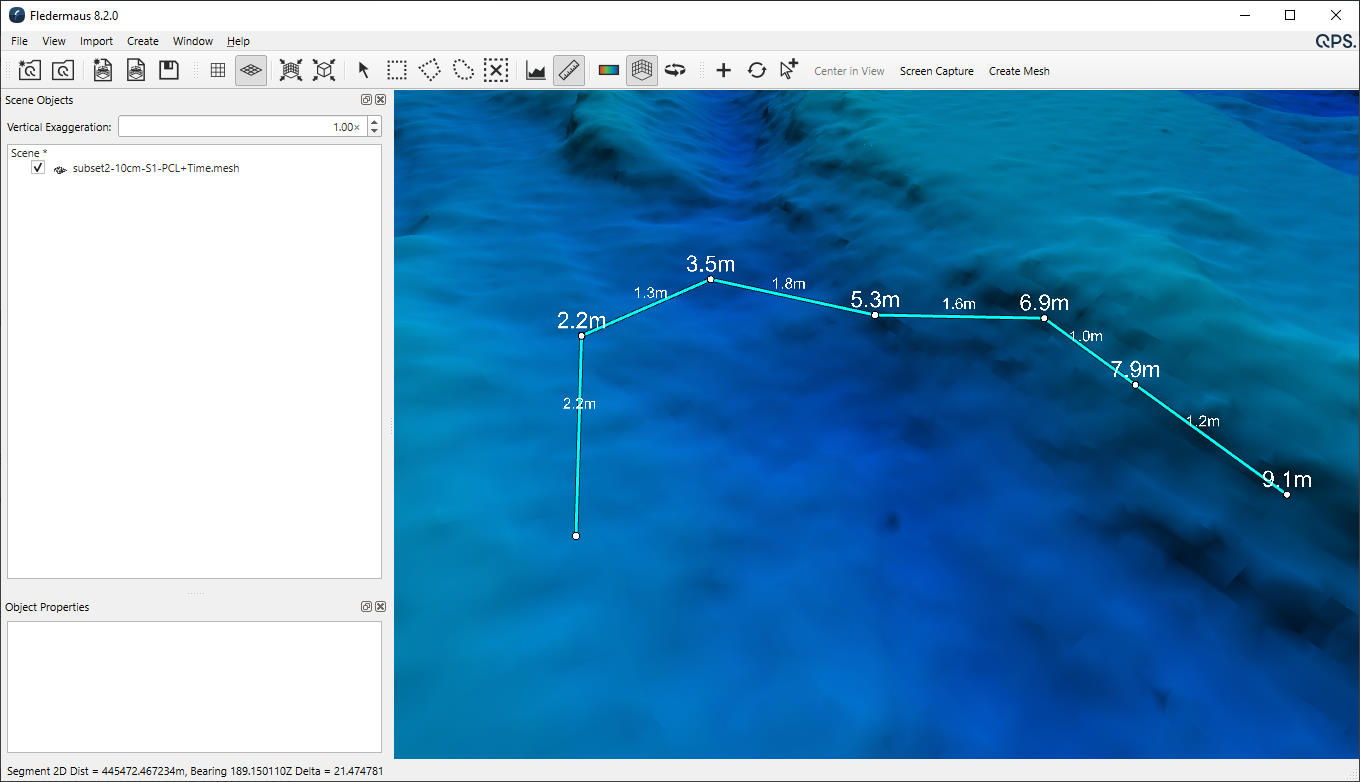
Task: Toggle the perspective grid plane button
Action: coord(251,71)
